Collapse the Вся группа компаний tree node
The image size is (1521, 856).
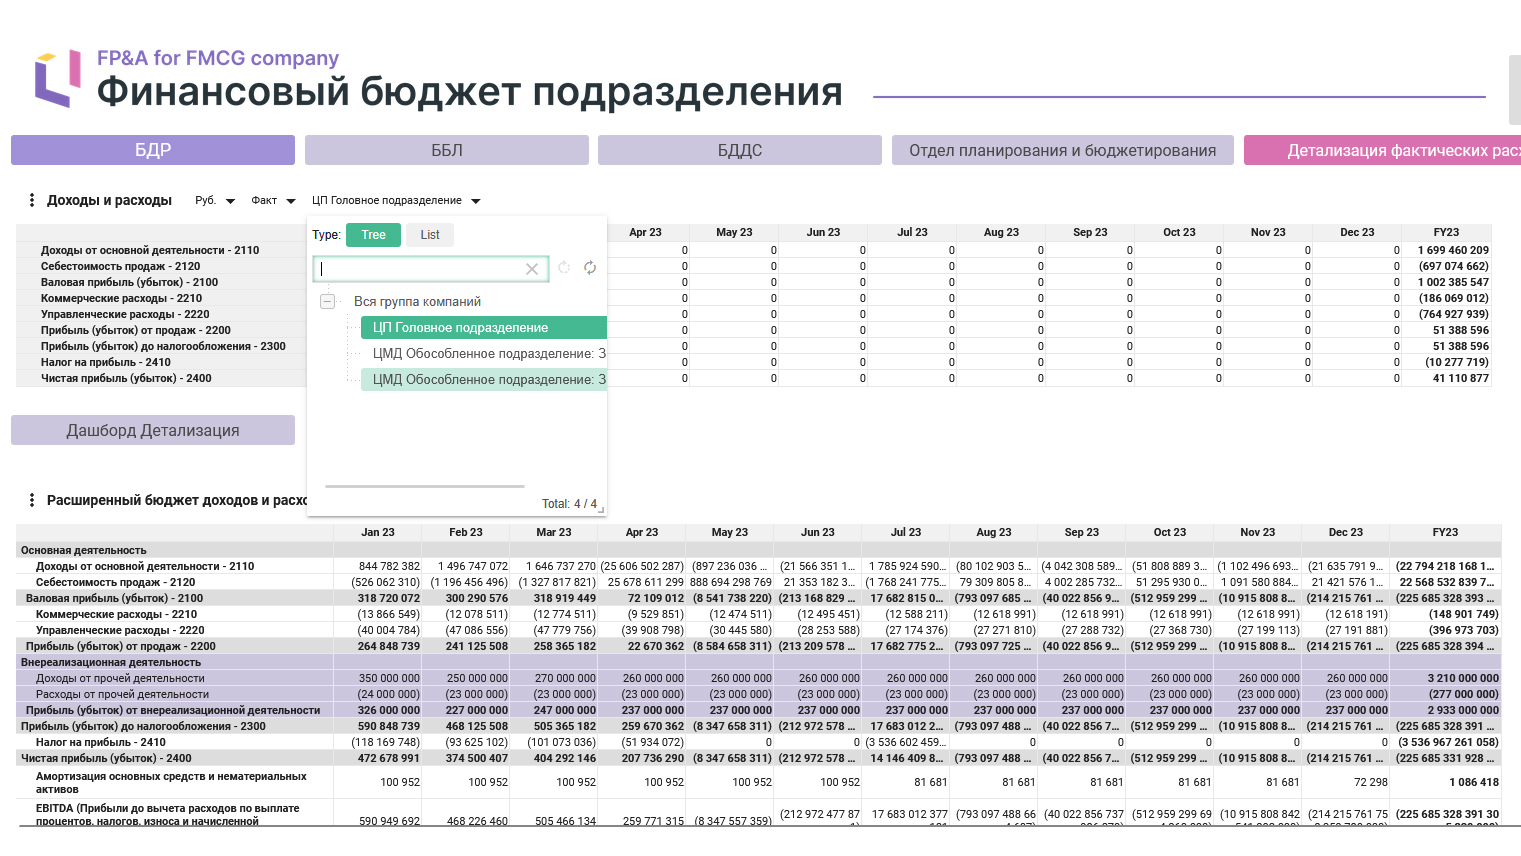coord(327,301)
